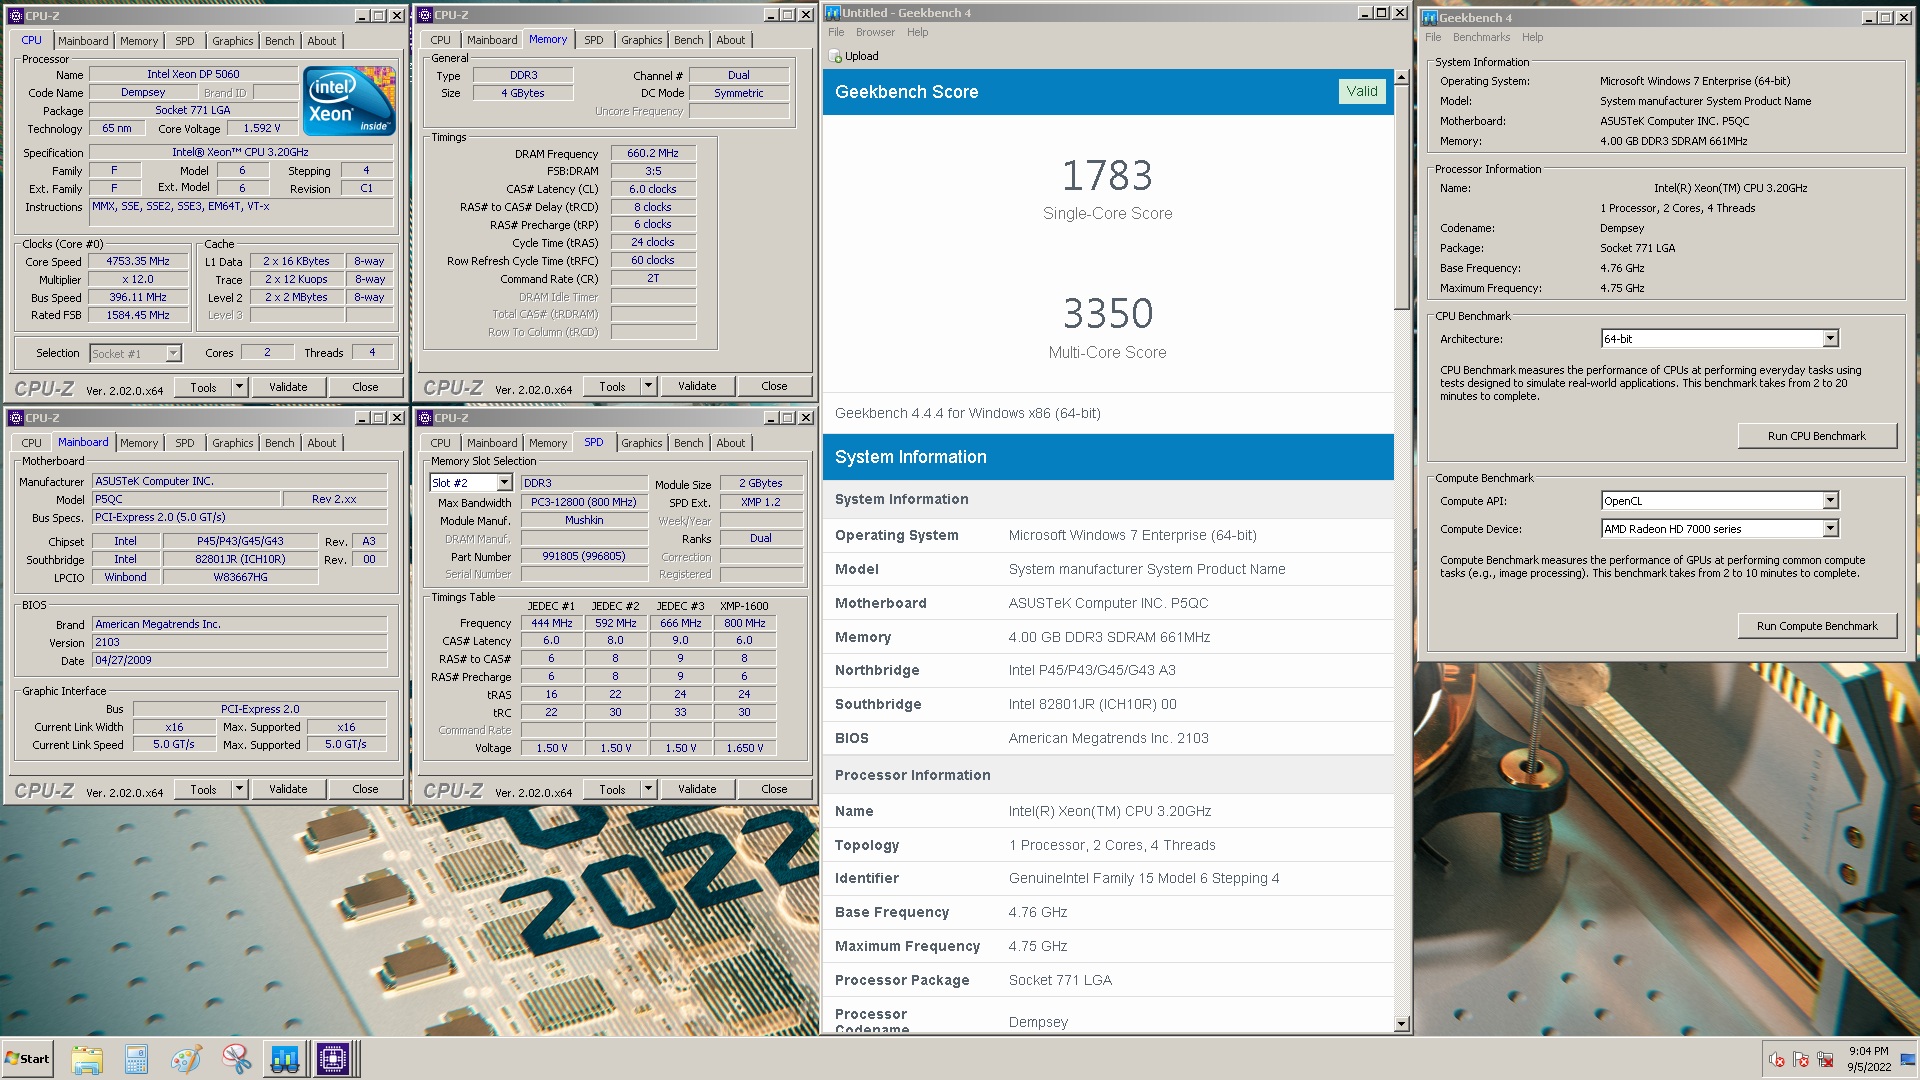Screen dimensions: 1920x1080
Task: Click the Valid badge on Geekbench Score
Action: [1361, 91]
